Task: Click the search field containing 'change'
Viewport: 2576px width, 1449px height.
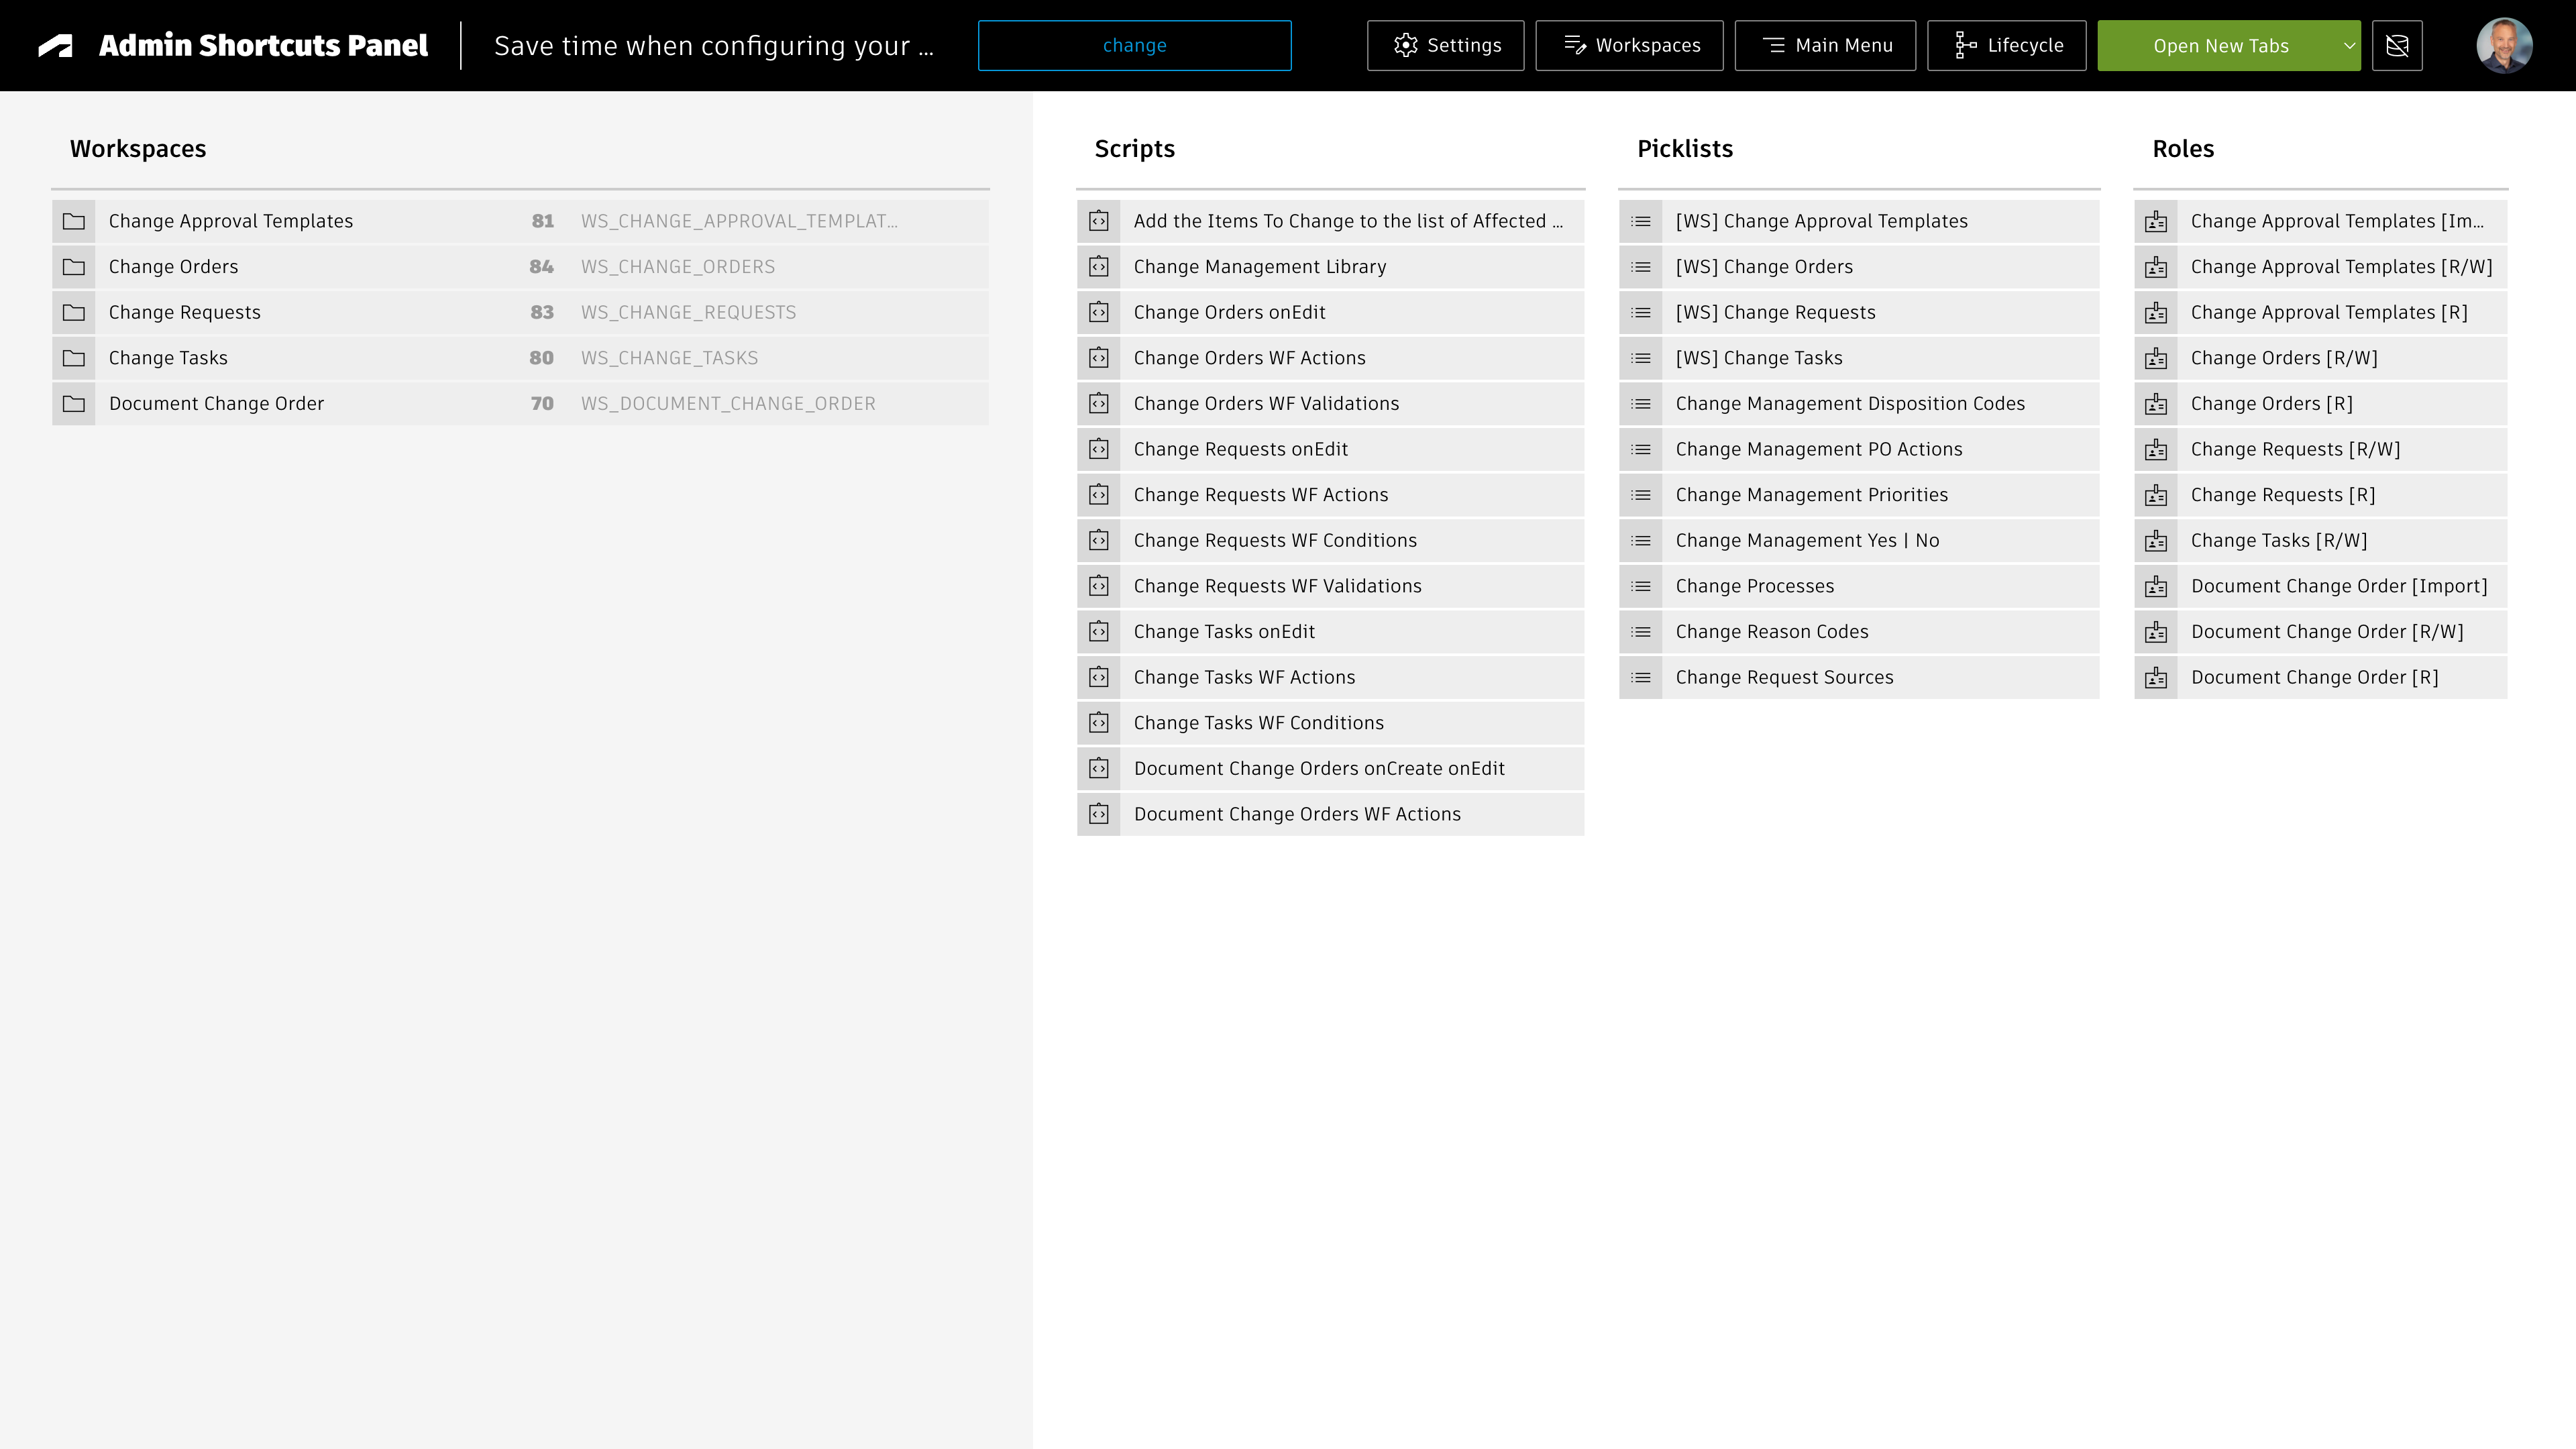Action: 1134,46
